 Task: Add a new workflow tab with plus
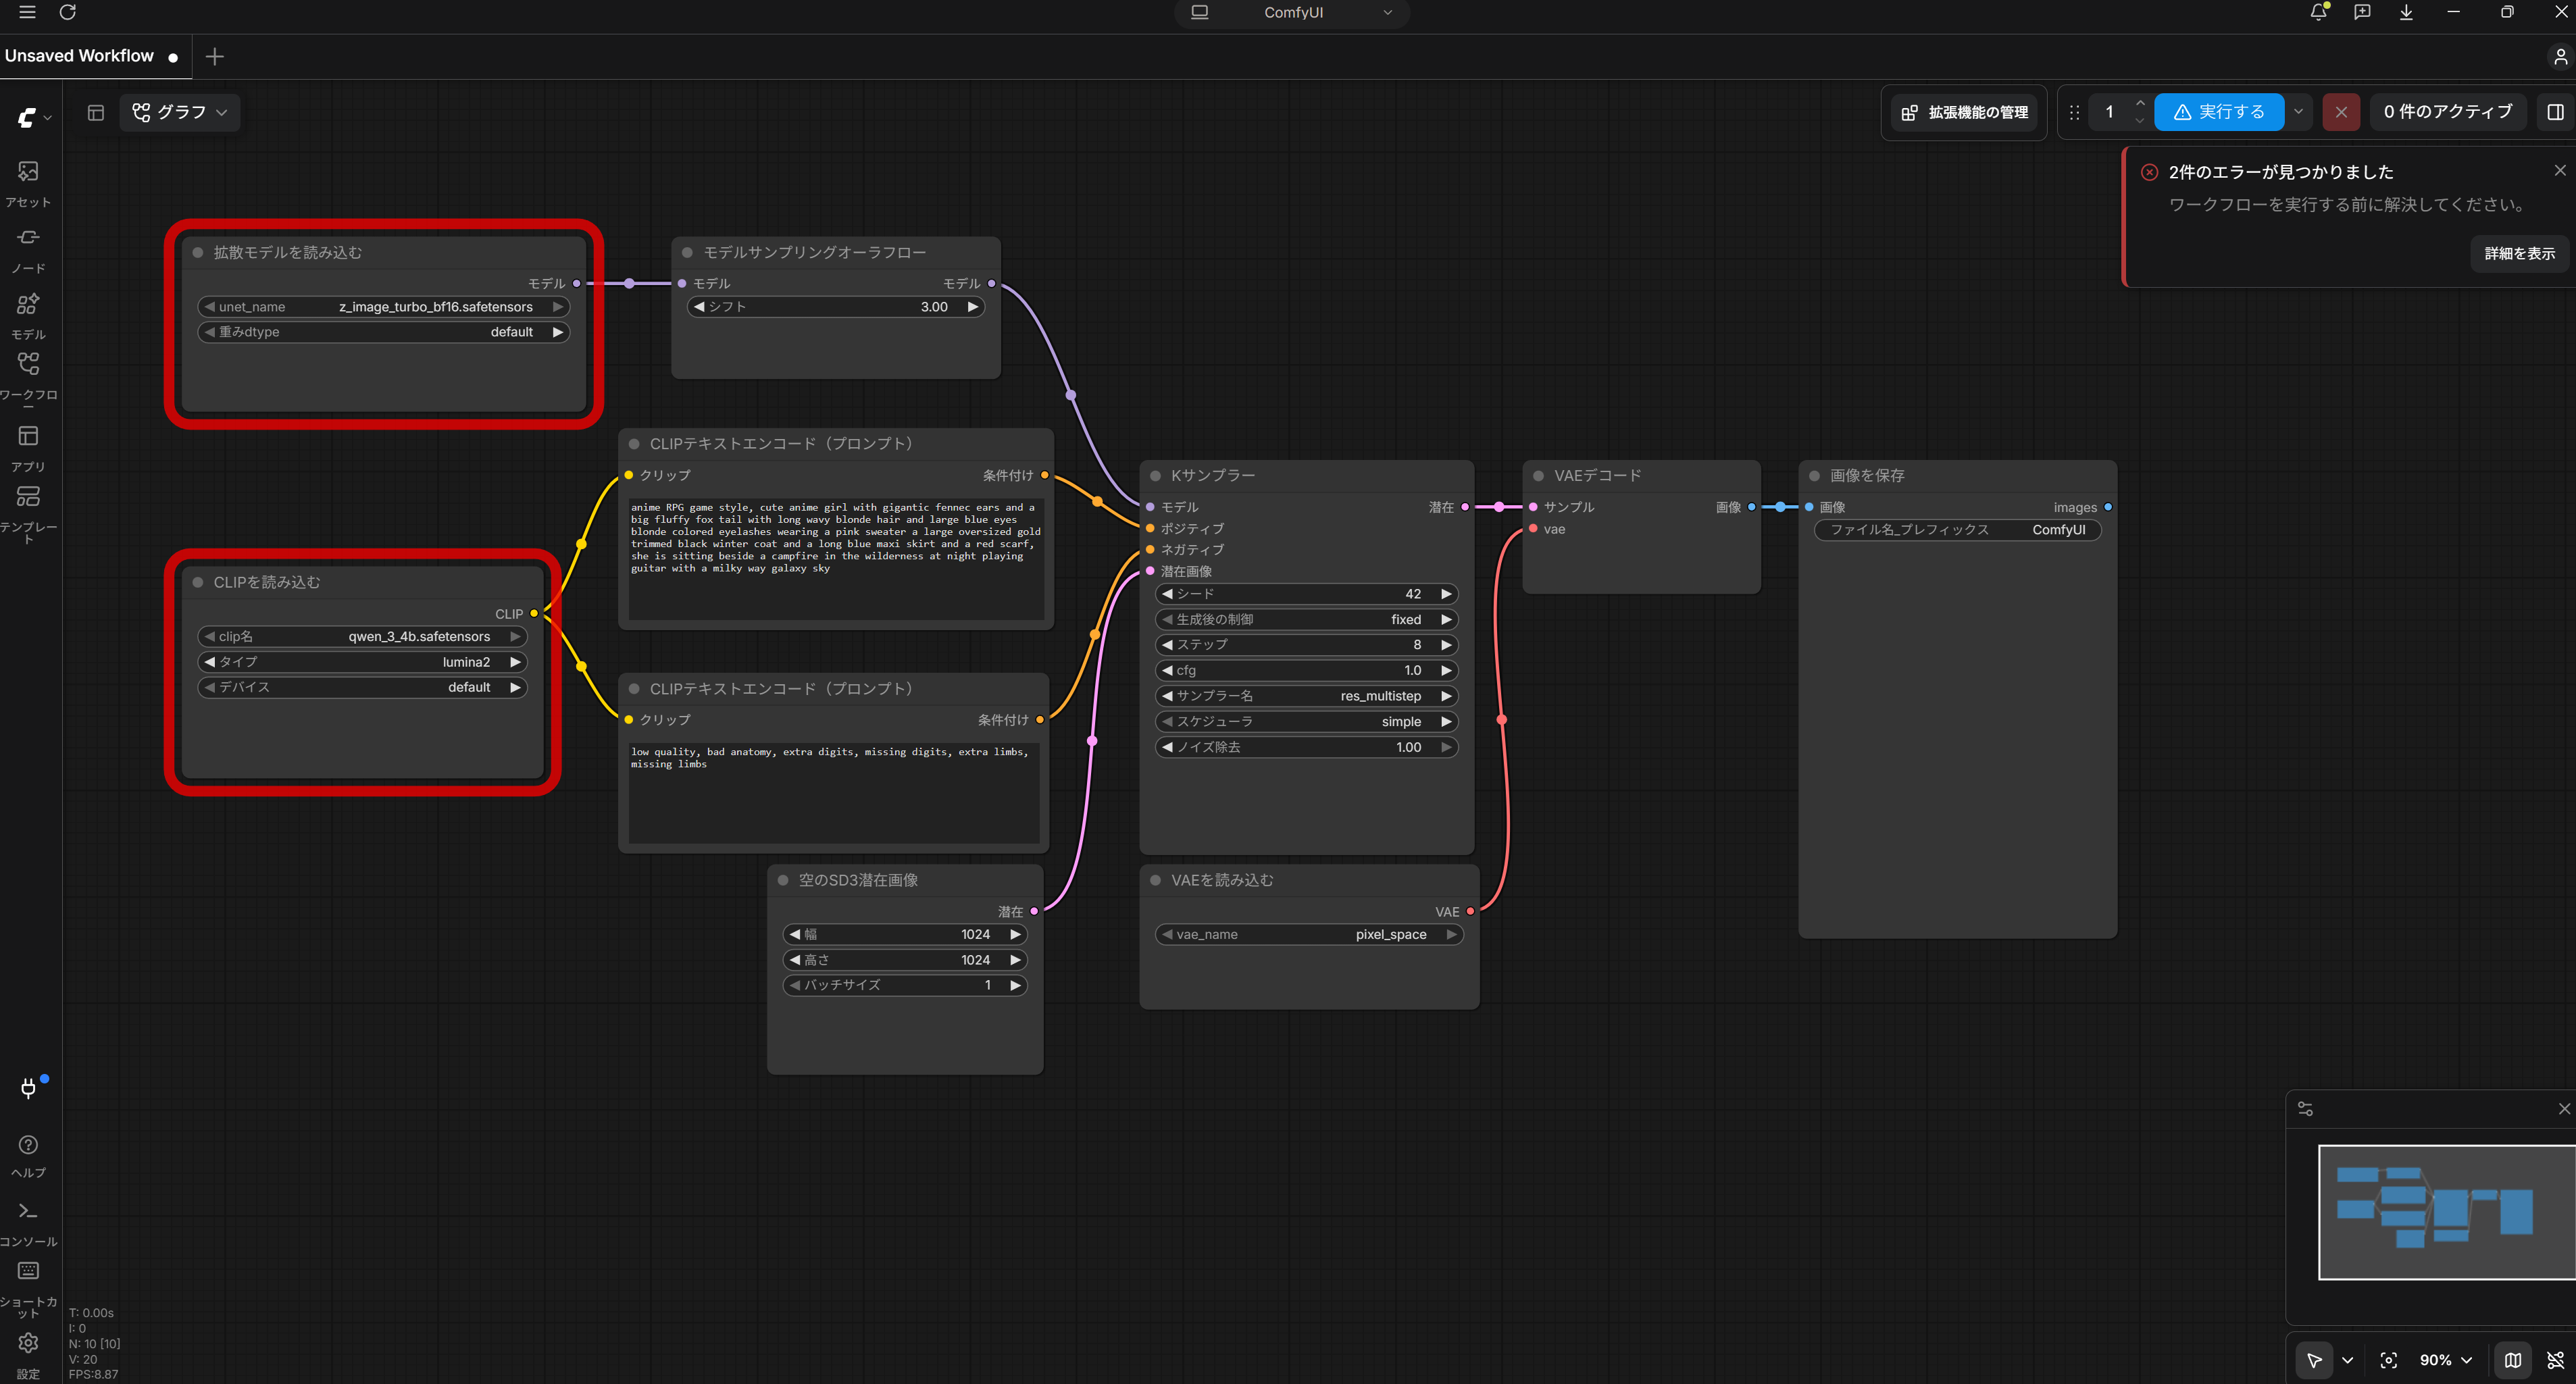[214, 56]
